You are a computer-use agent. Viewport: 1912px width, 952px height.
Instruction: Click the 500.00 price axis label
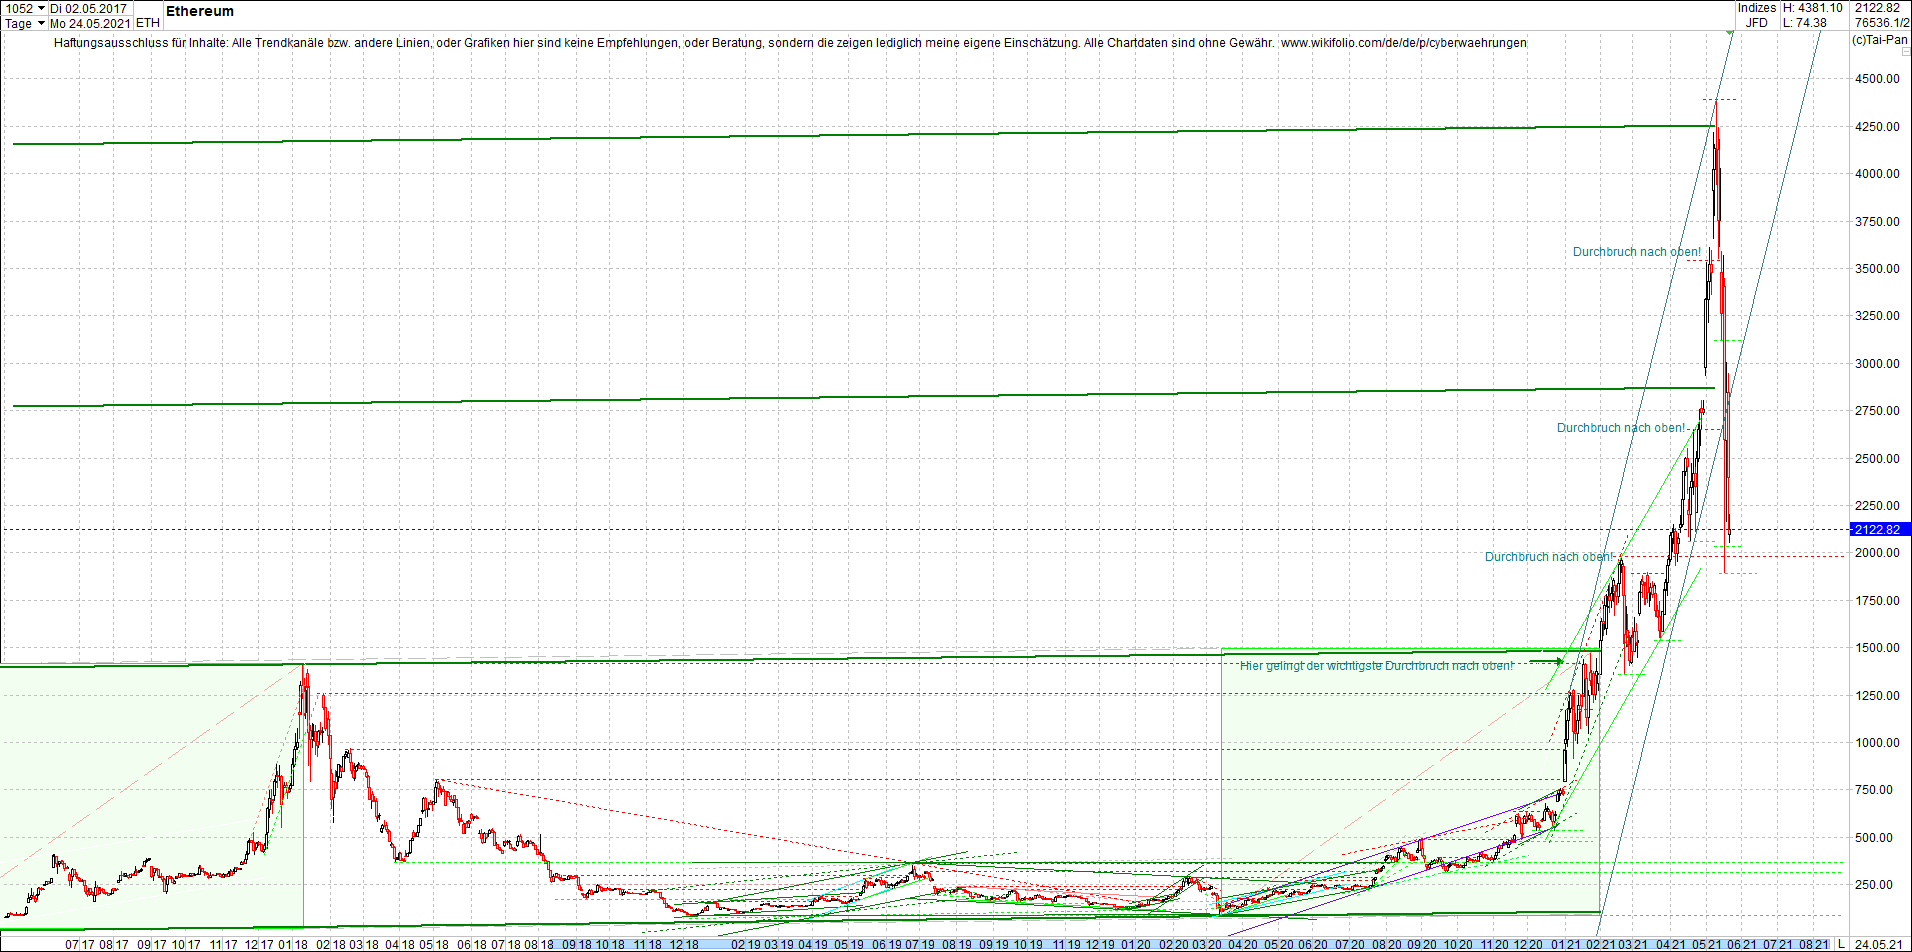coord(1873,838)
